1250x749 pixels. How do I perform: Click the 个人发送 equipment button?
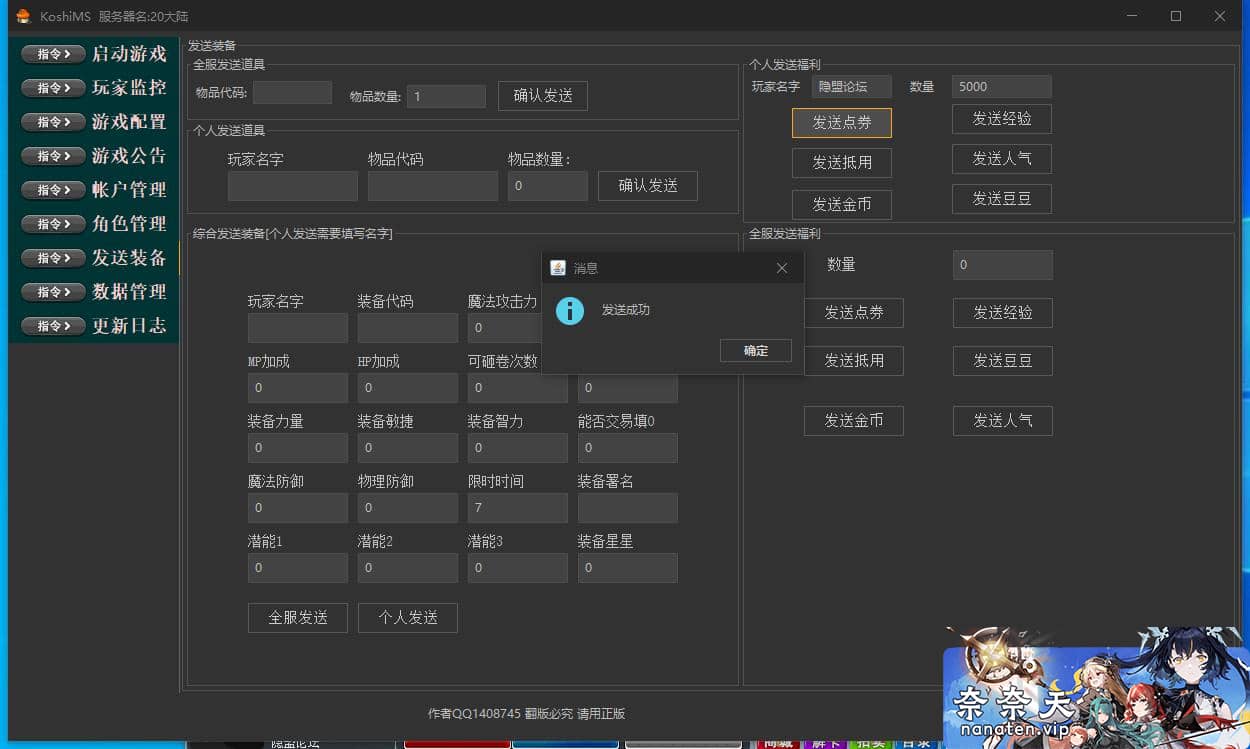(x=408, y=618)
